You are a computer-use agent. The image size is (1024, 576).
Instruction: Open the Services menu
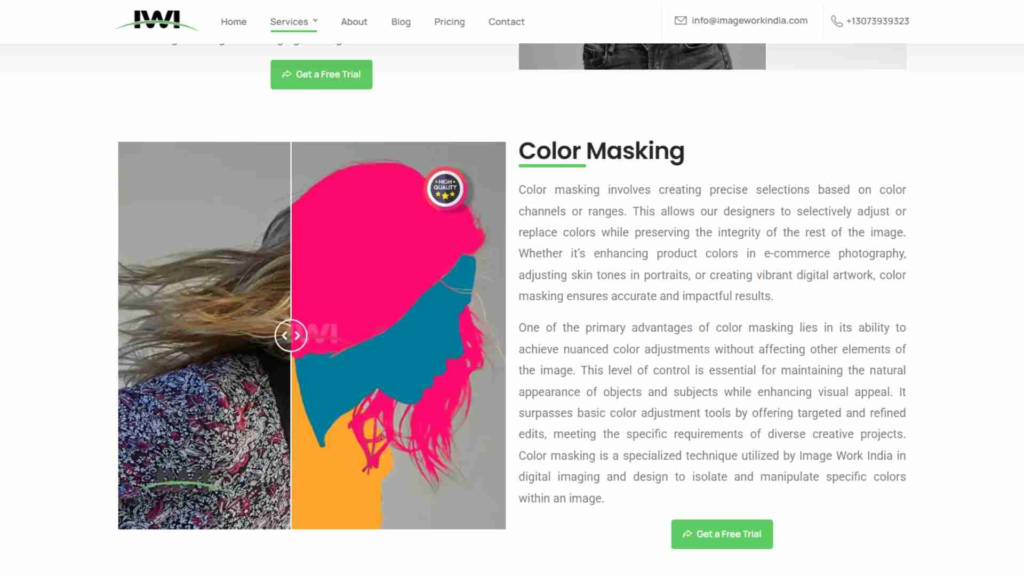click(289, 22)
